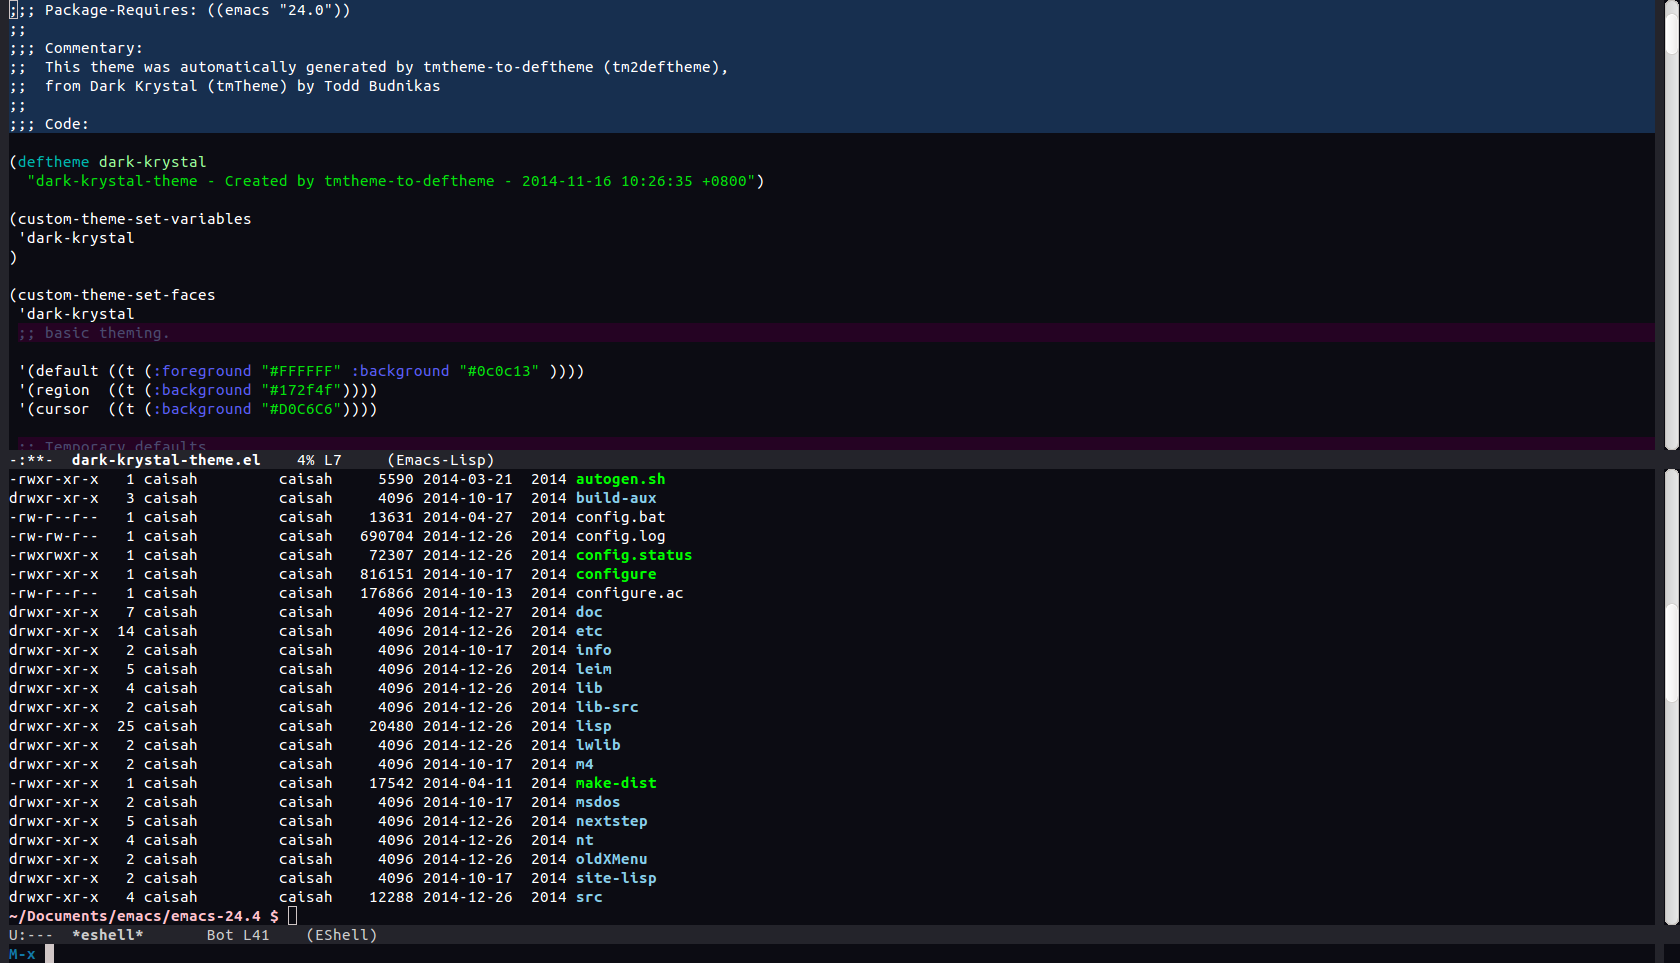The width and height of the screenshot is (1680, 963).
Task: Click the (Emacs-Lisp) major mode indicator
Action: [x=441, y=460]
